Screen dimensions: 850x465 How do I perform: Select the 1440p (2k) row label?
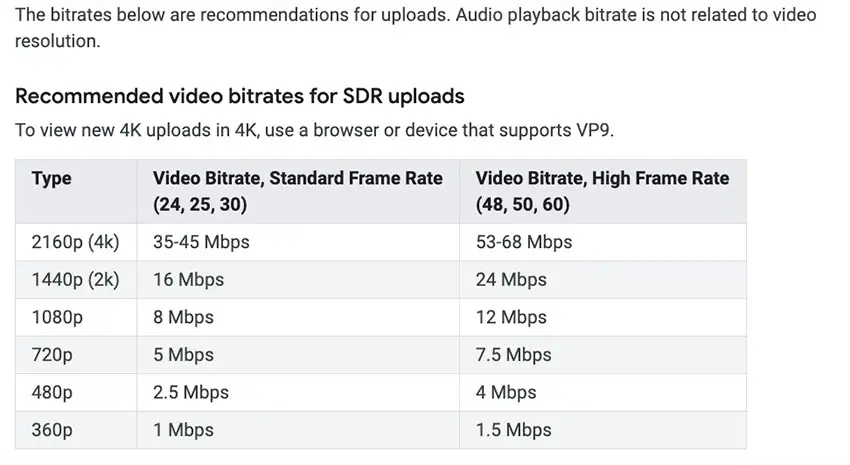pyautogui.click(x=75, y=280)
